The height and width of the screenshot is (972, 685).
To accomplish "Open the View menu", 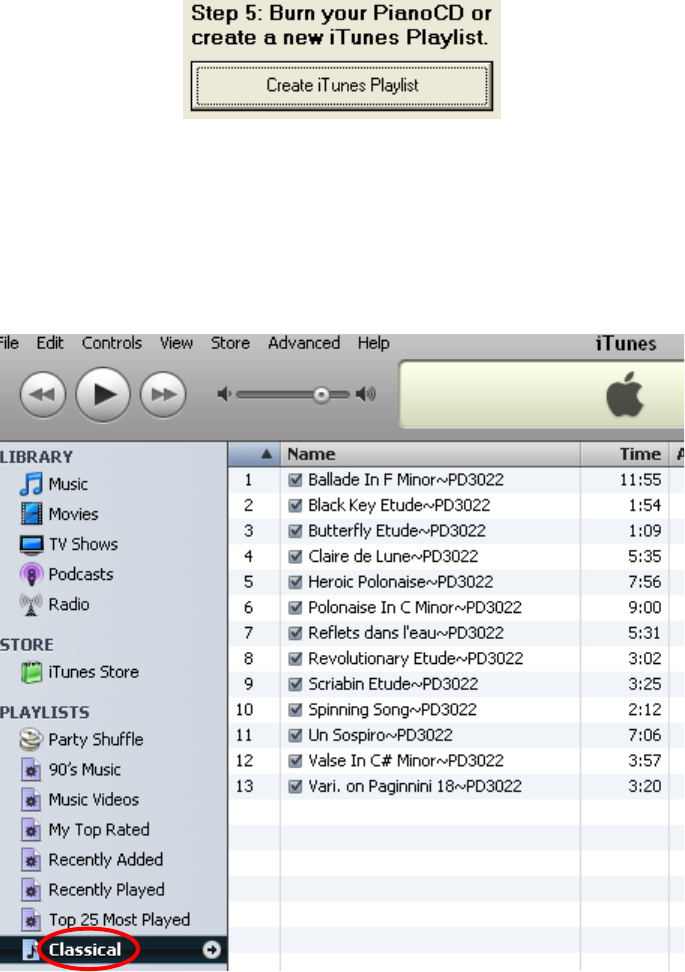I will [x=176, y=343].
